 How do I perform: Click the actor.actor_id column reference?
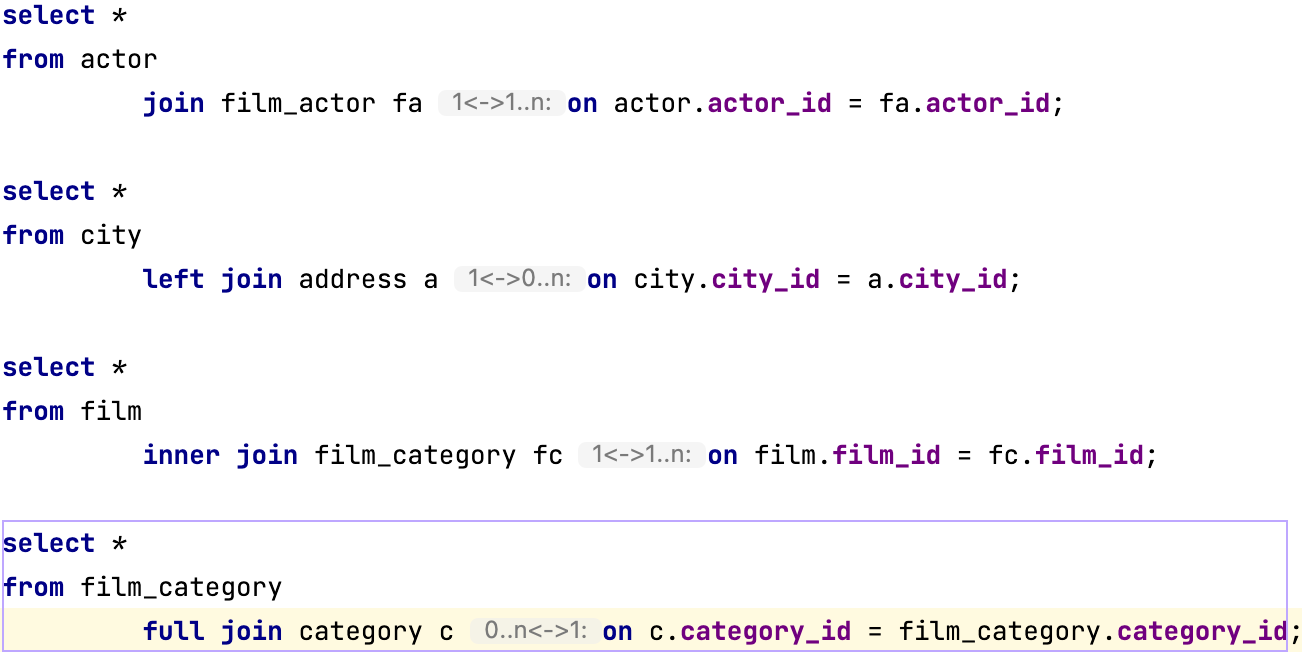(x=722, y=103)
